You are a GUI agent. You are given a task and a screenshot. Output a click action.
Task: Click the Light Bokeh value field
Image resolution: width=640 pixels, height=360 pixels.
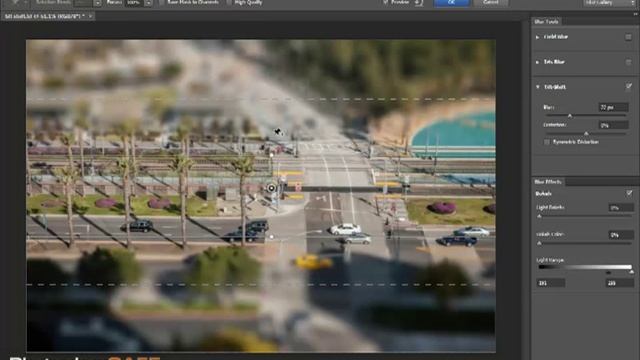620,208
